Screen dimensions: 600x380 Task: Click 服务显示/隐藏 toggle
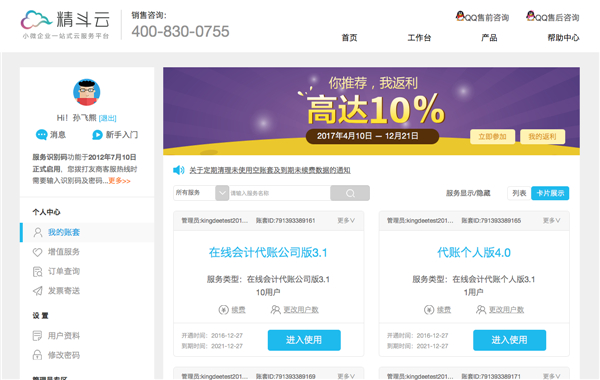click(x=468, y=193)
